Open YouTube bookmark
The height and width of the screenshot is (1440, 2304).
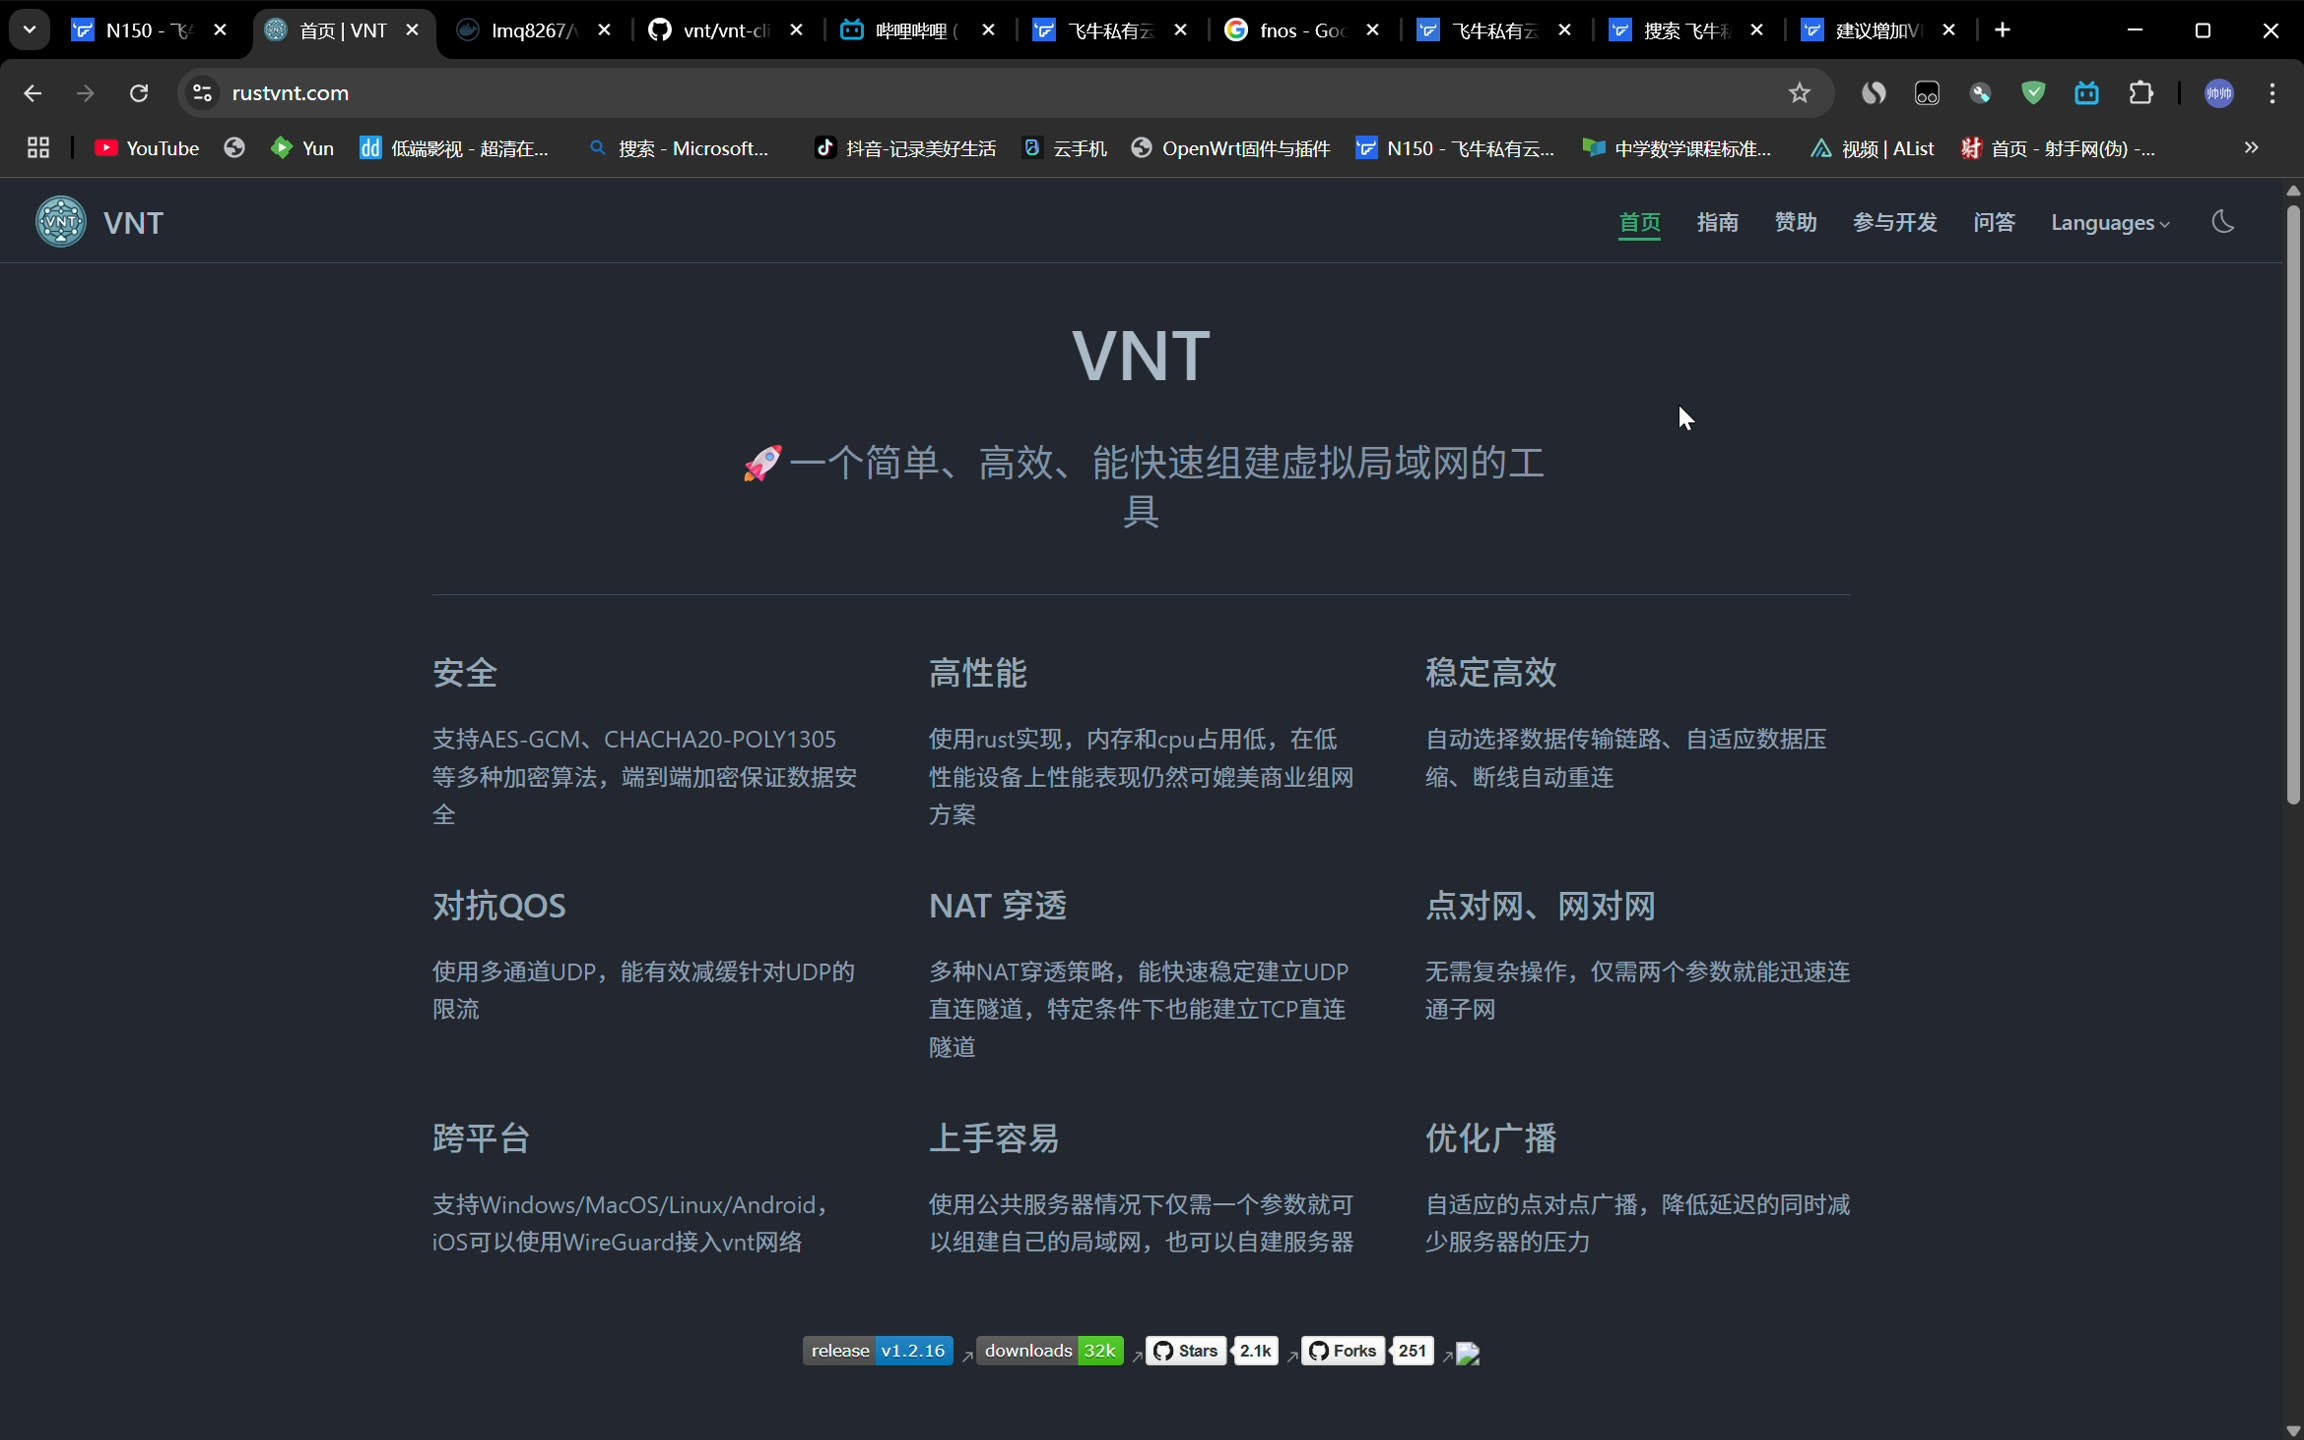[147, 148]
